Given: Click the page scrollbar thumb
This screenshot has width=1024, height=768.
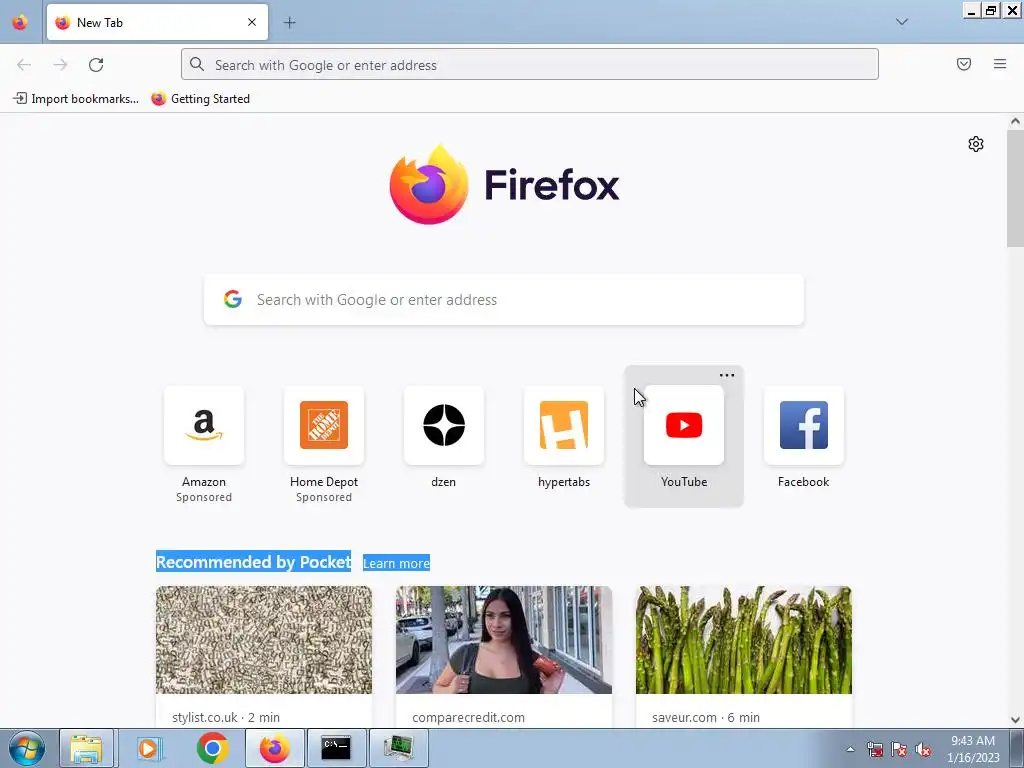Looking at the screenshot, I should click(x=1015, y=188).
